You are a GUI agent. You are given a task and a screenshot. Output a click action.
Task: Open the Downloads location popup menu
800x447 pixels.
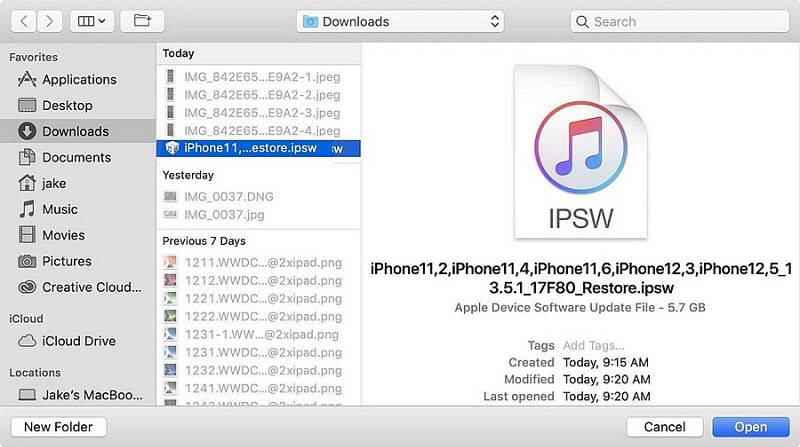tap(400, 21)
